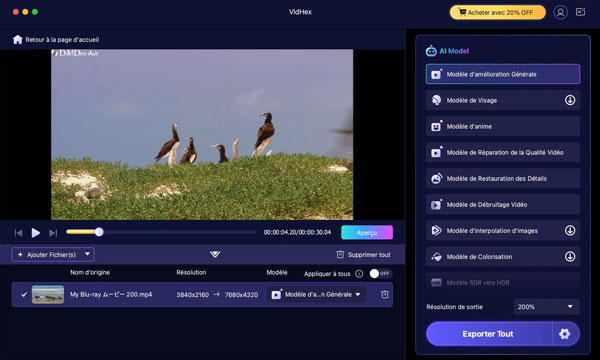
Task: Click the file name My Blu-ray ムービー 200.mp4
Action: coord(111,295)
